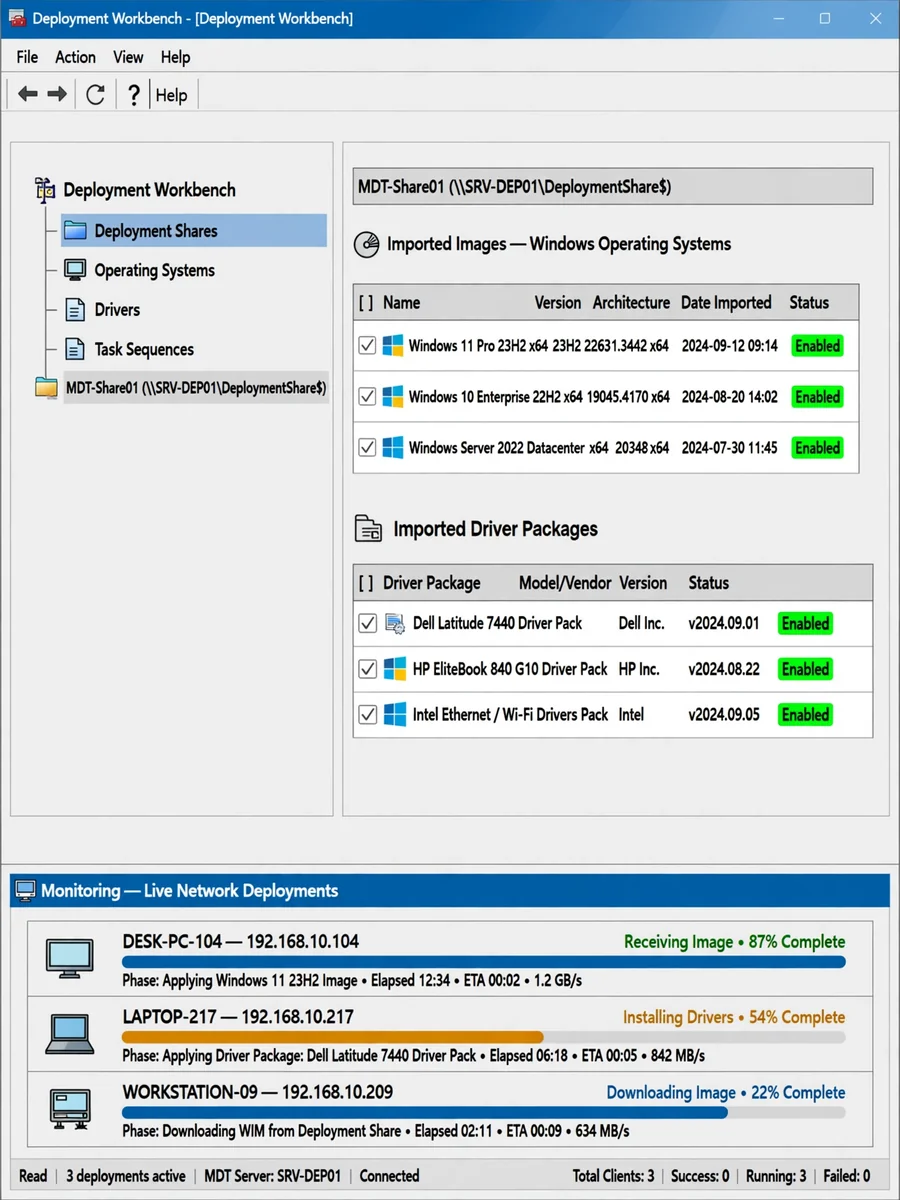This screenshot has height=1200, width=900.
Task: Click the LAPTOP-217 laptop icon
Action: 70,1033
